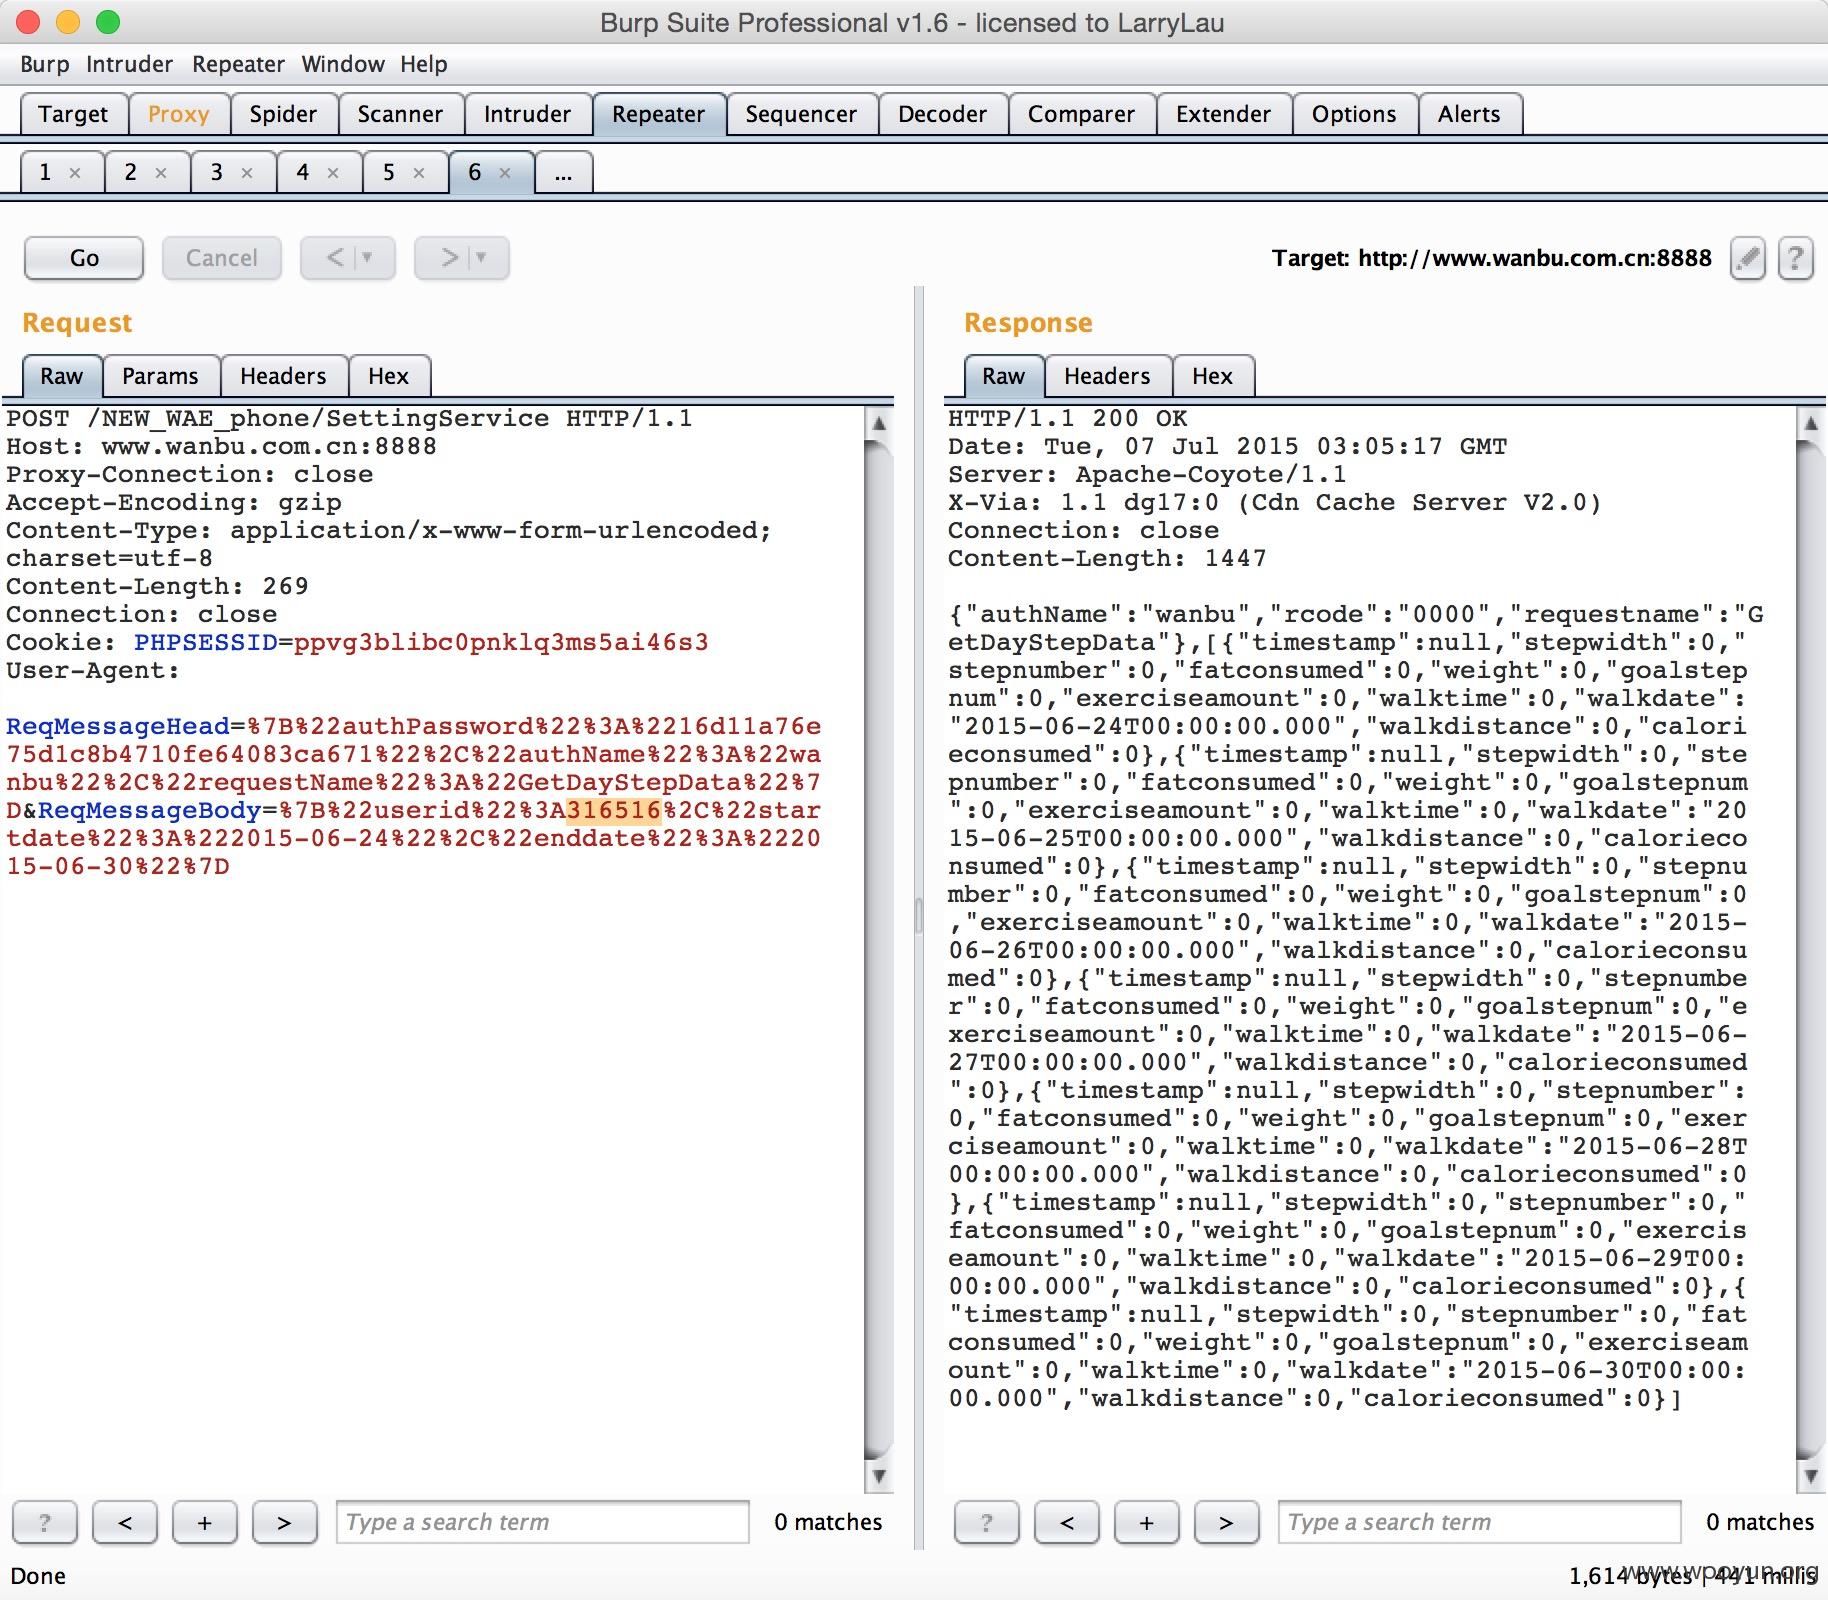Select Repeater request tab 5
The width and height of the screenshot is (1828, 1600).
(389, 172)
